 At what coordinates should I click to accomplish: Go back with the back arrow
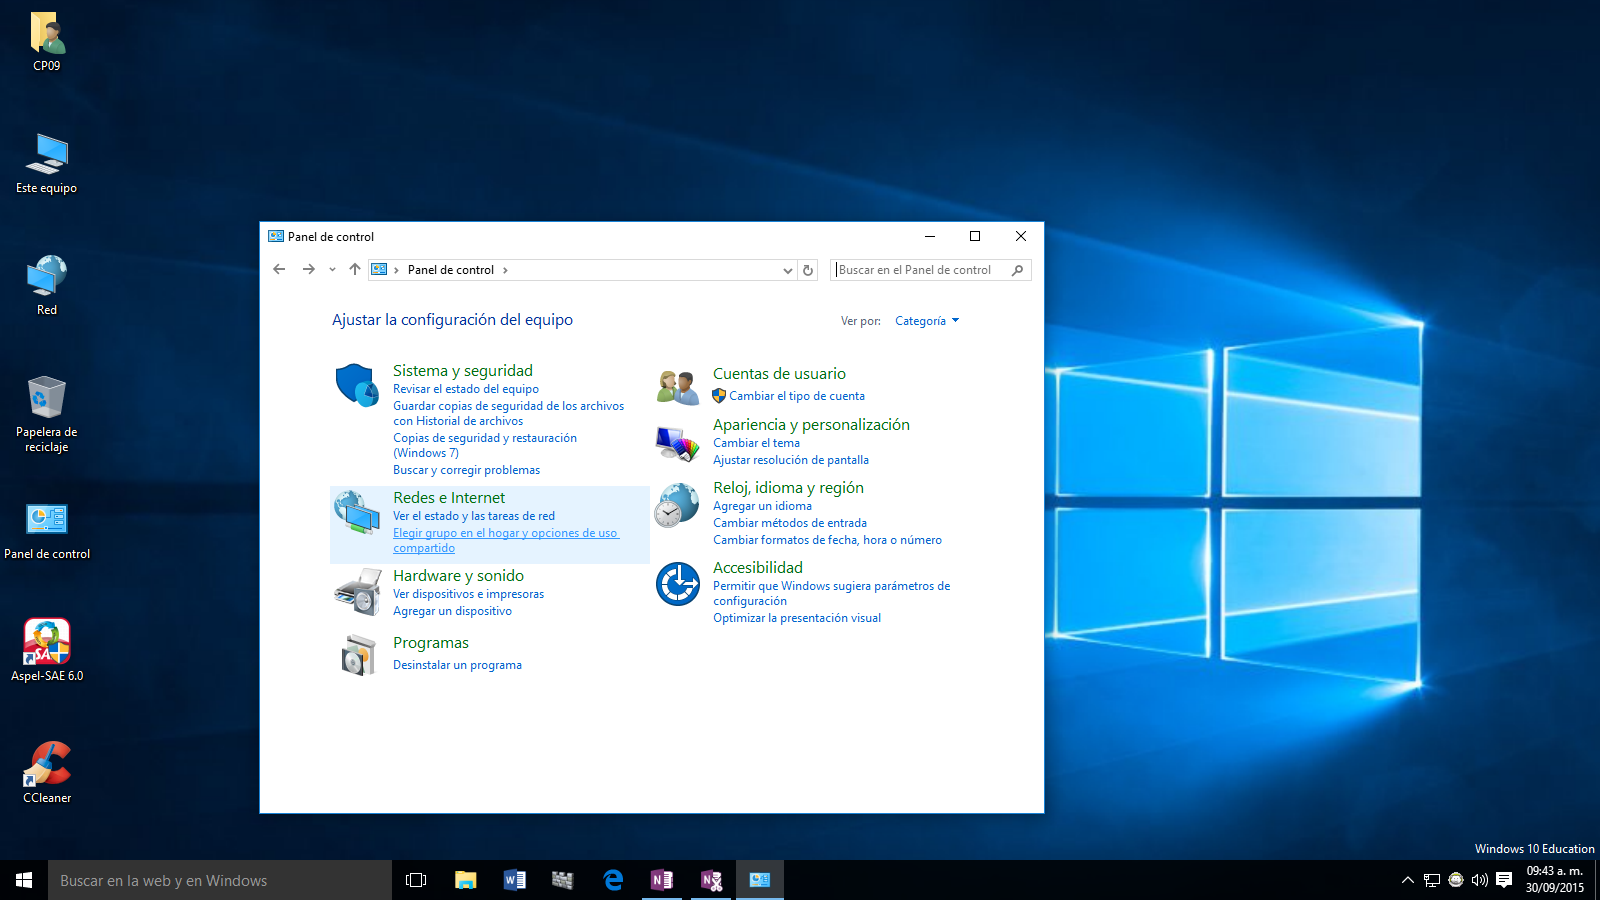pos(279,269)
